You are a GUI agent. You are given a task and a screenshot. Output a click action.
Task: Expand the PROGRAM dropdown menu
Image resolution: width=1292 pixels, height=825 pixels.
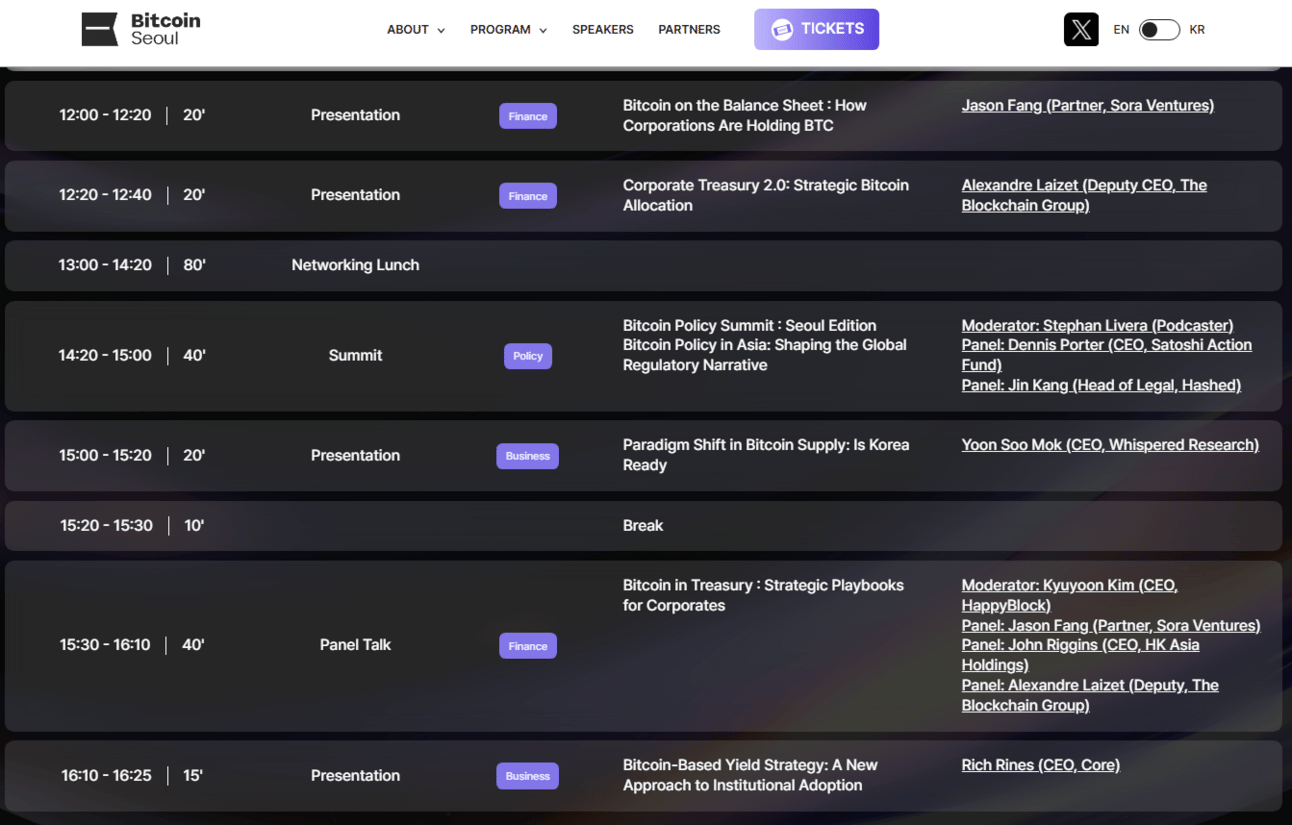[x=509, y=30]
